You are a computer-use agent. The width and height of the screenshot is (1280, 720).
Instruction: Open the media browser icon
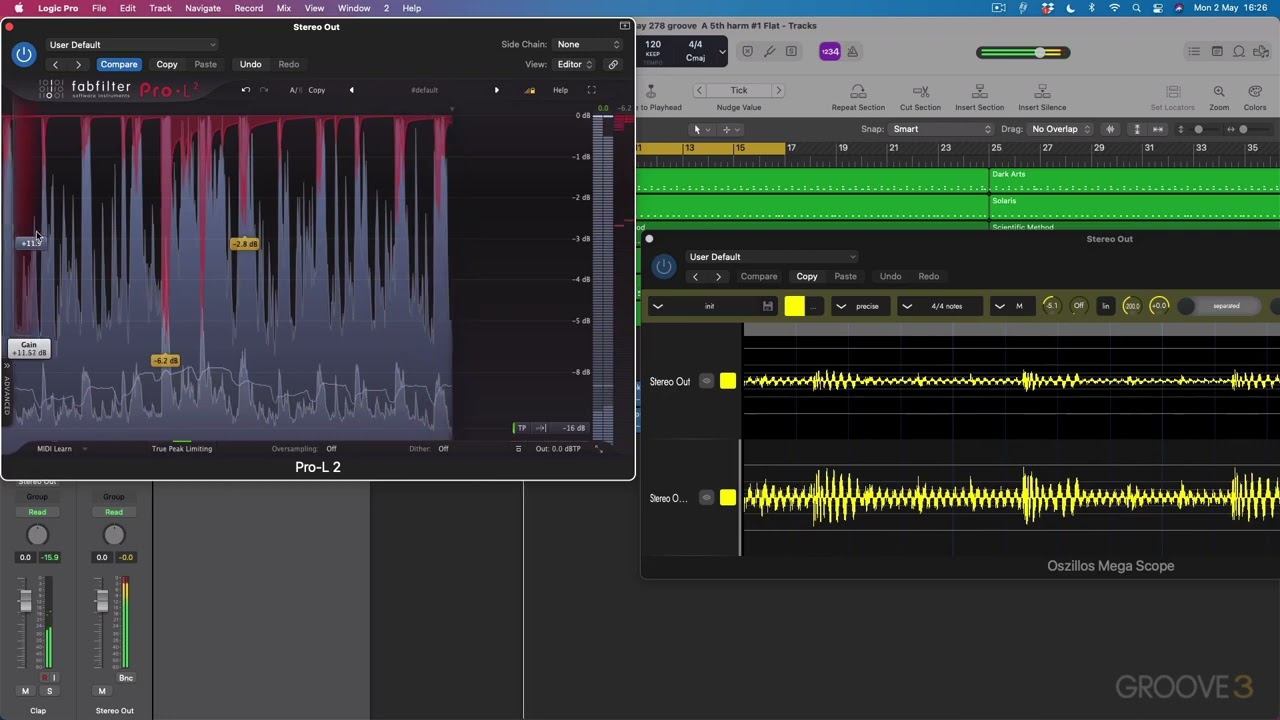1261,52
